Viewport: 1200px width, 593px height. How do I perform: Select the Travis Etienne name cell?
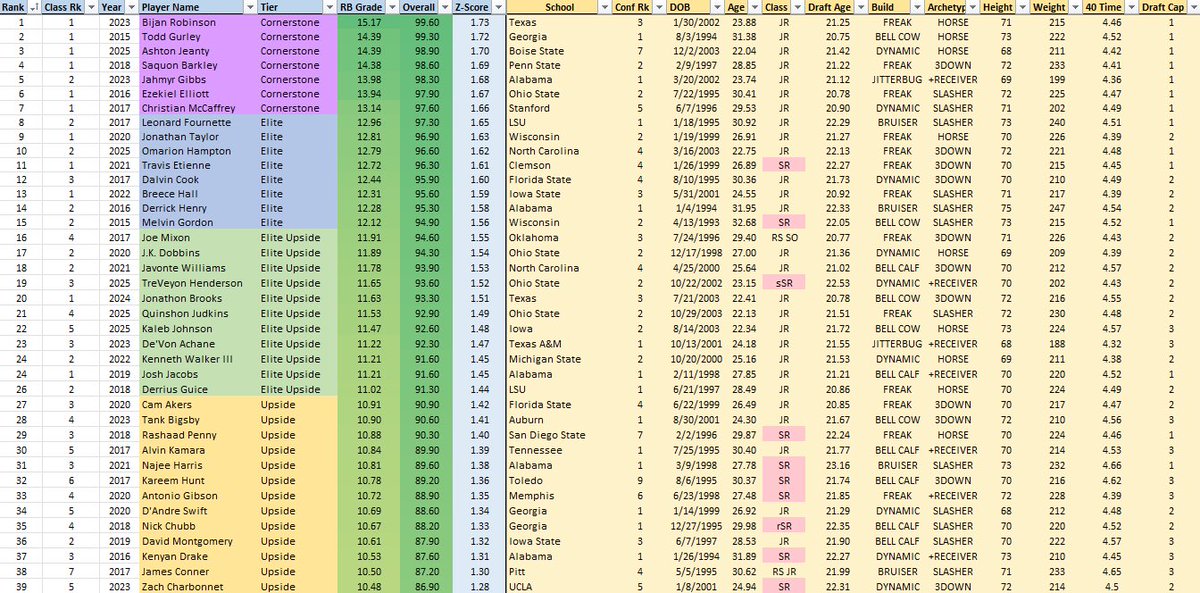(x=198, y=165)
